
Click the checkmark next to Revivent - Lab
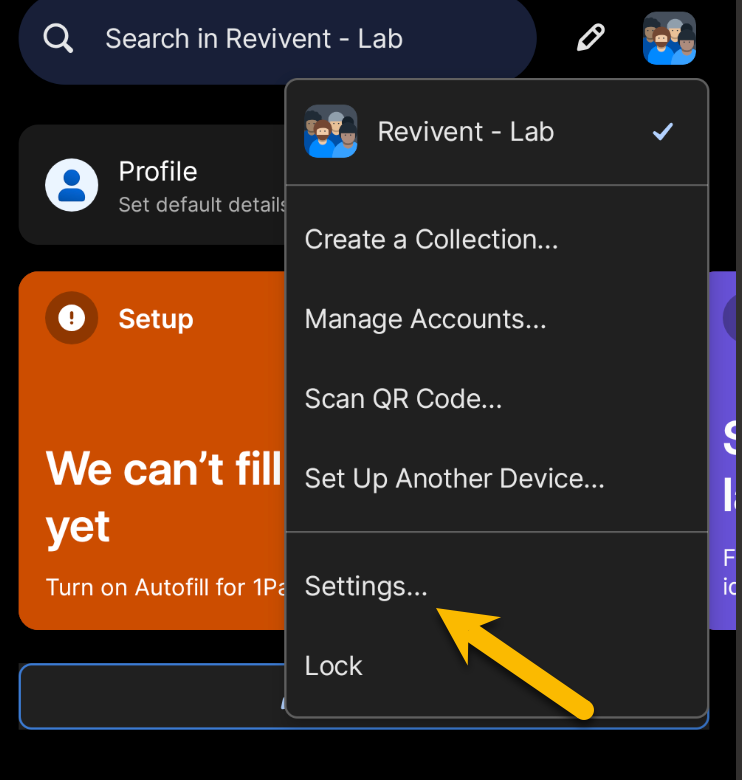[662, 132]
